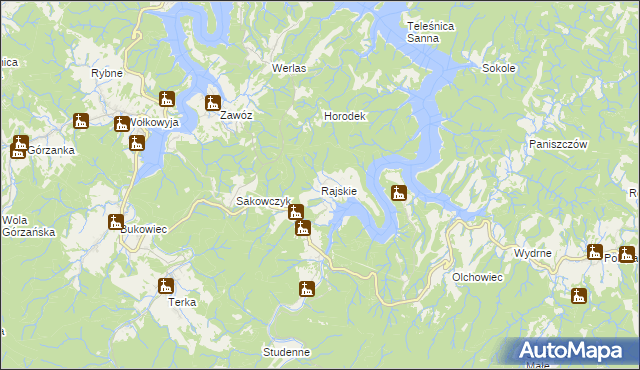Click church icon just right of Wydrne
640x370 pixels.
(x=595, y=252)
